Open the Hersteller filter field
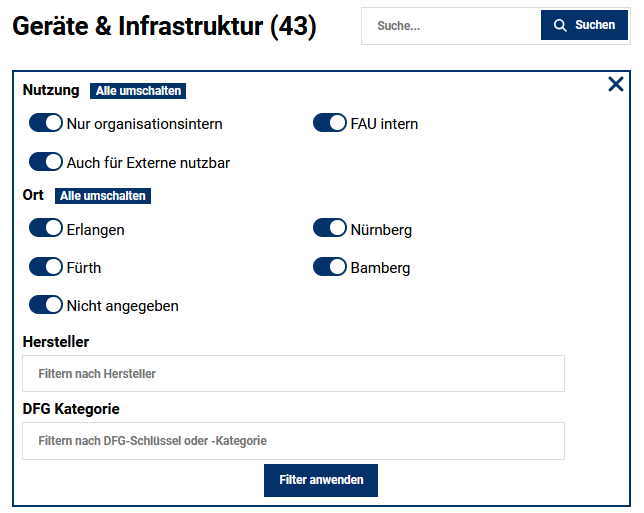Image resolution: width=644 pixels, height=513 pixels. point(293,374)
